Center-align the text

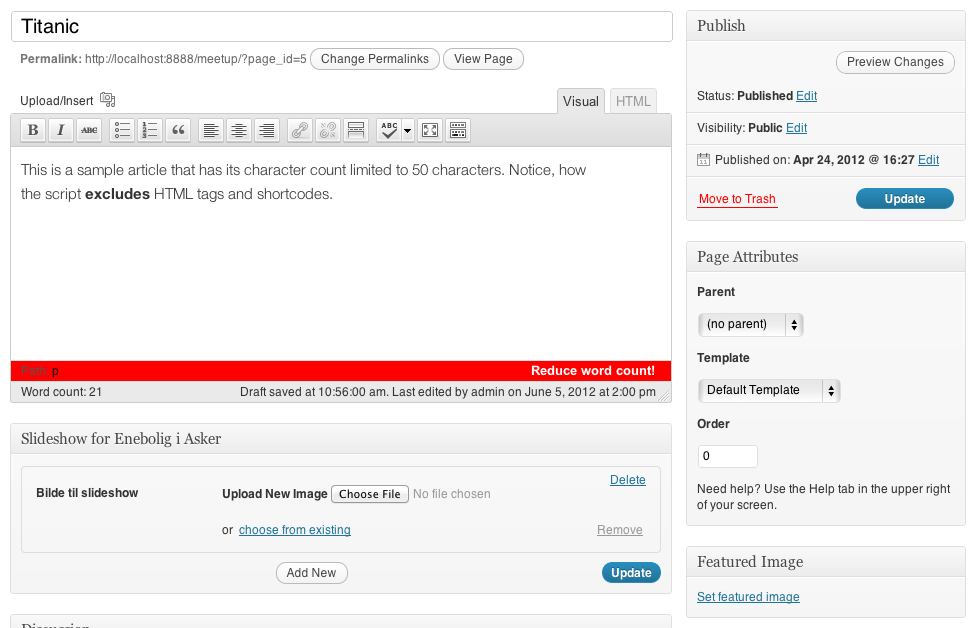pos(239,130)
